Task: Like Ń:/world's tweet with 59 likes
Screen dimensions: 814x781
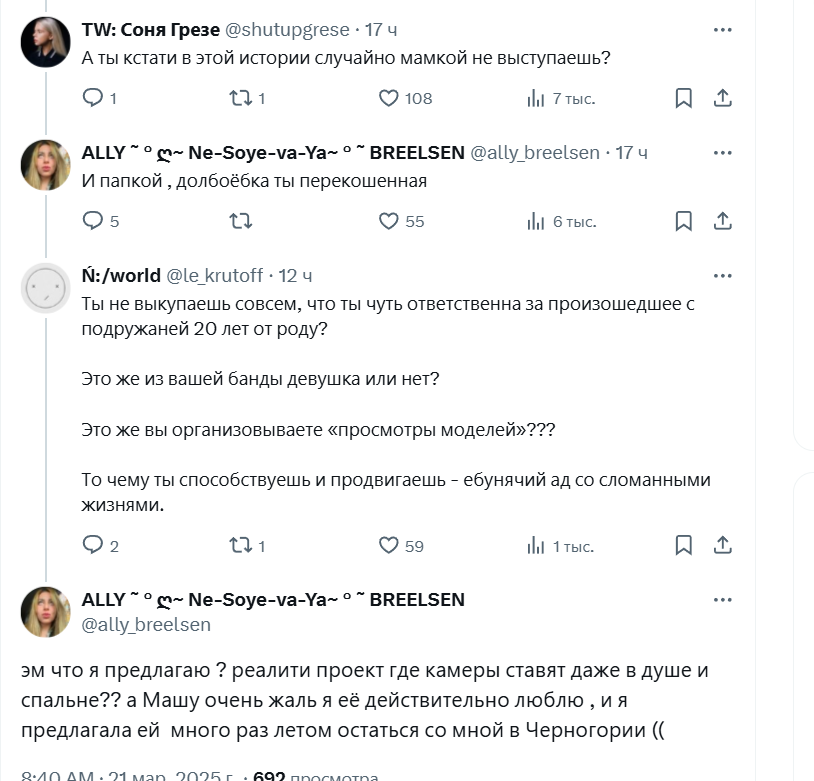Action: click(x=389, y=545)
